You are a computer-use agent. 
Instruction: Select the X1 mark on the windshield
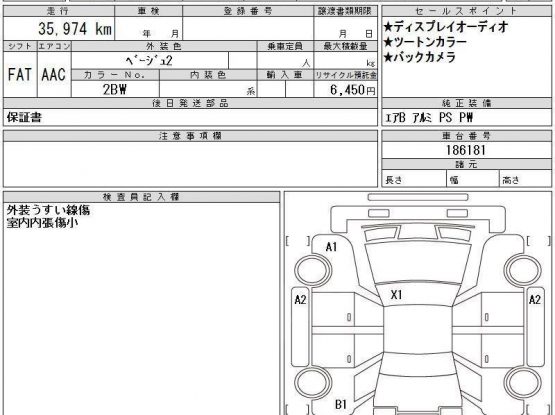[x=396, y=295]
